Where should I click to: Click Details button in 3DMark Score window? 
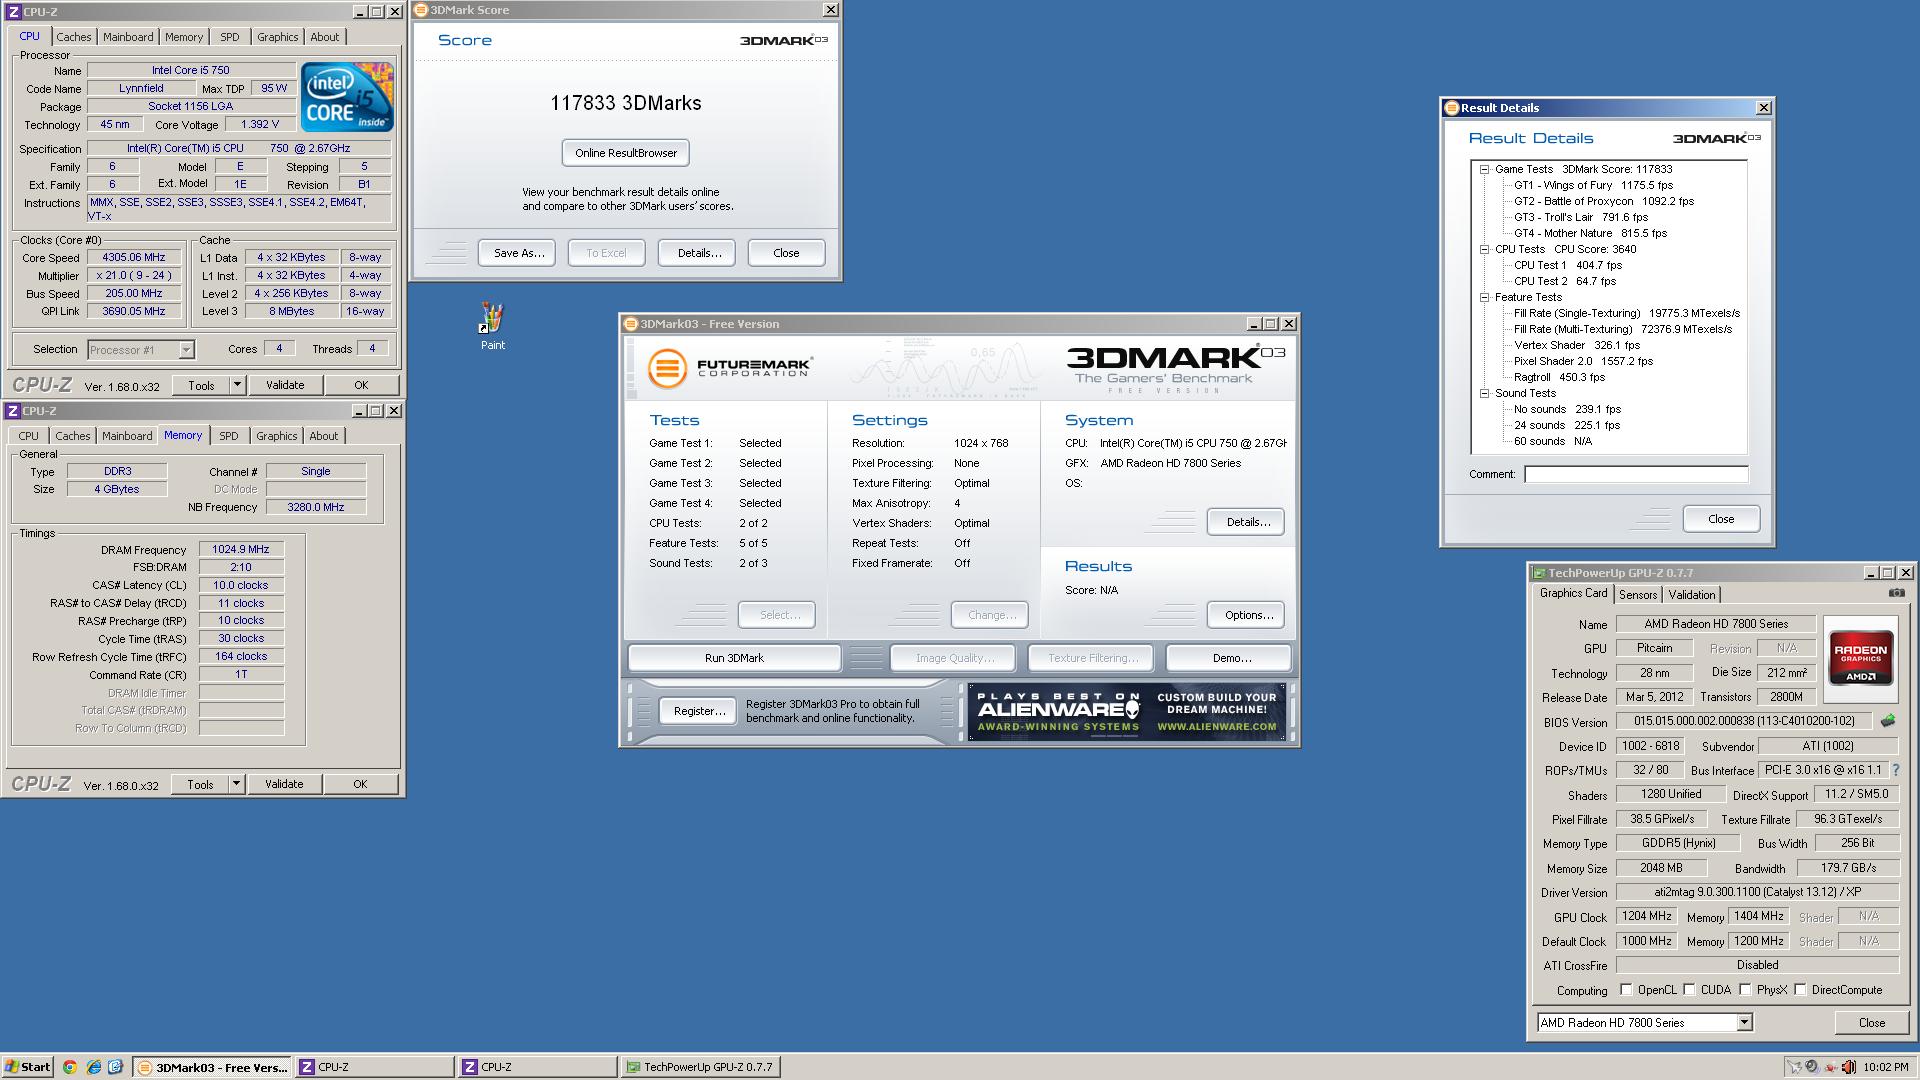pyautogui.click(x=699, y=253)
